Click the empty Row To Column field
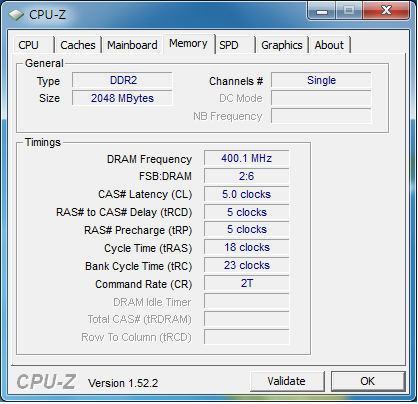This screenshot has width=418, height=404. (247, 337)
